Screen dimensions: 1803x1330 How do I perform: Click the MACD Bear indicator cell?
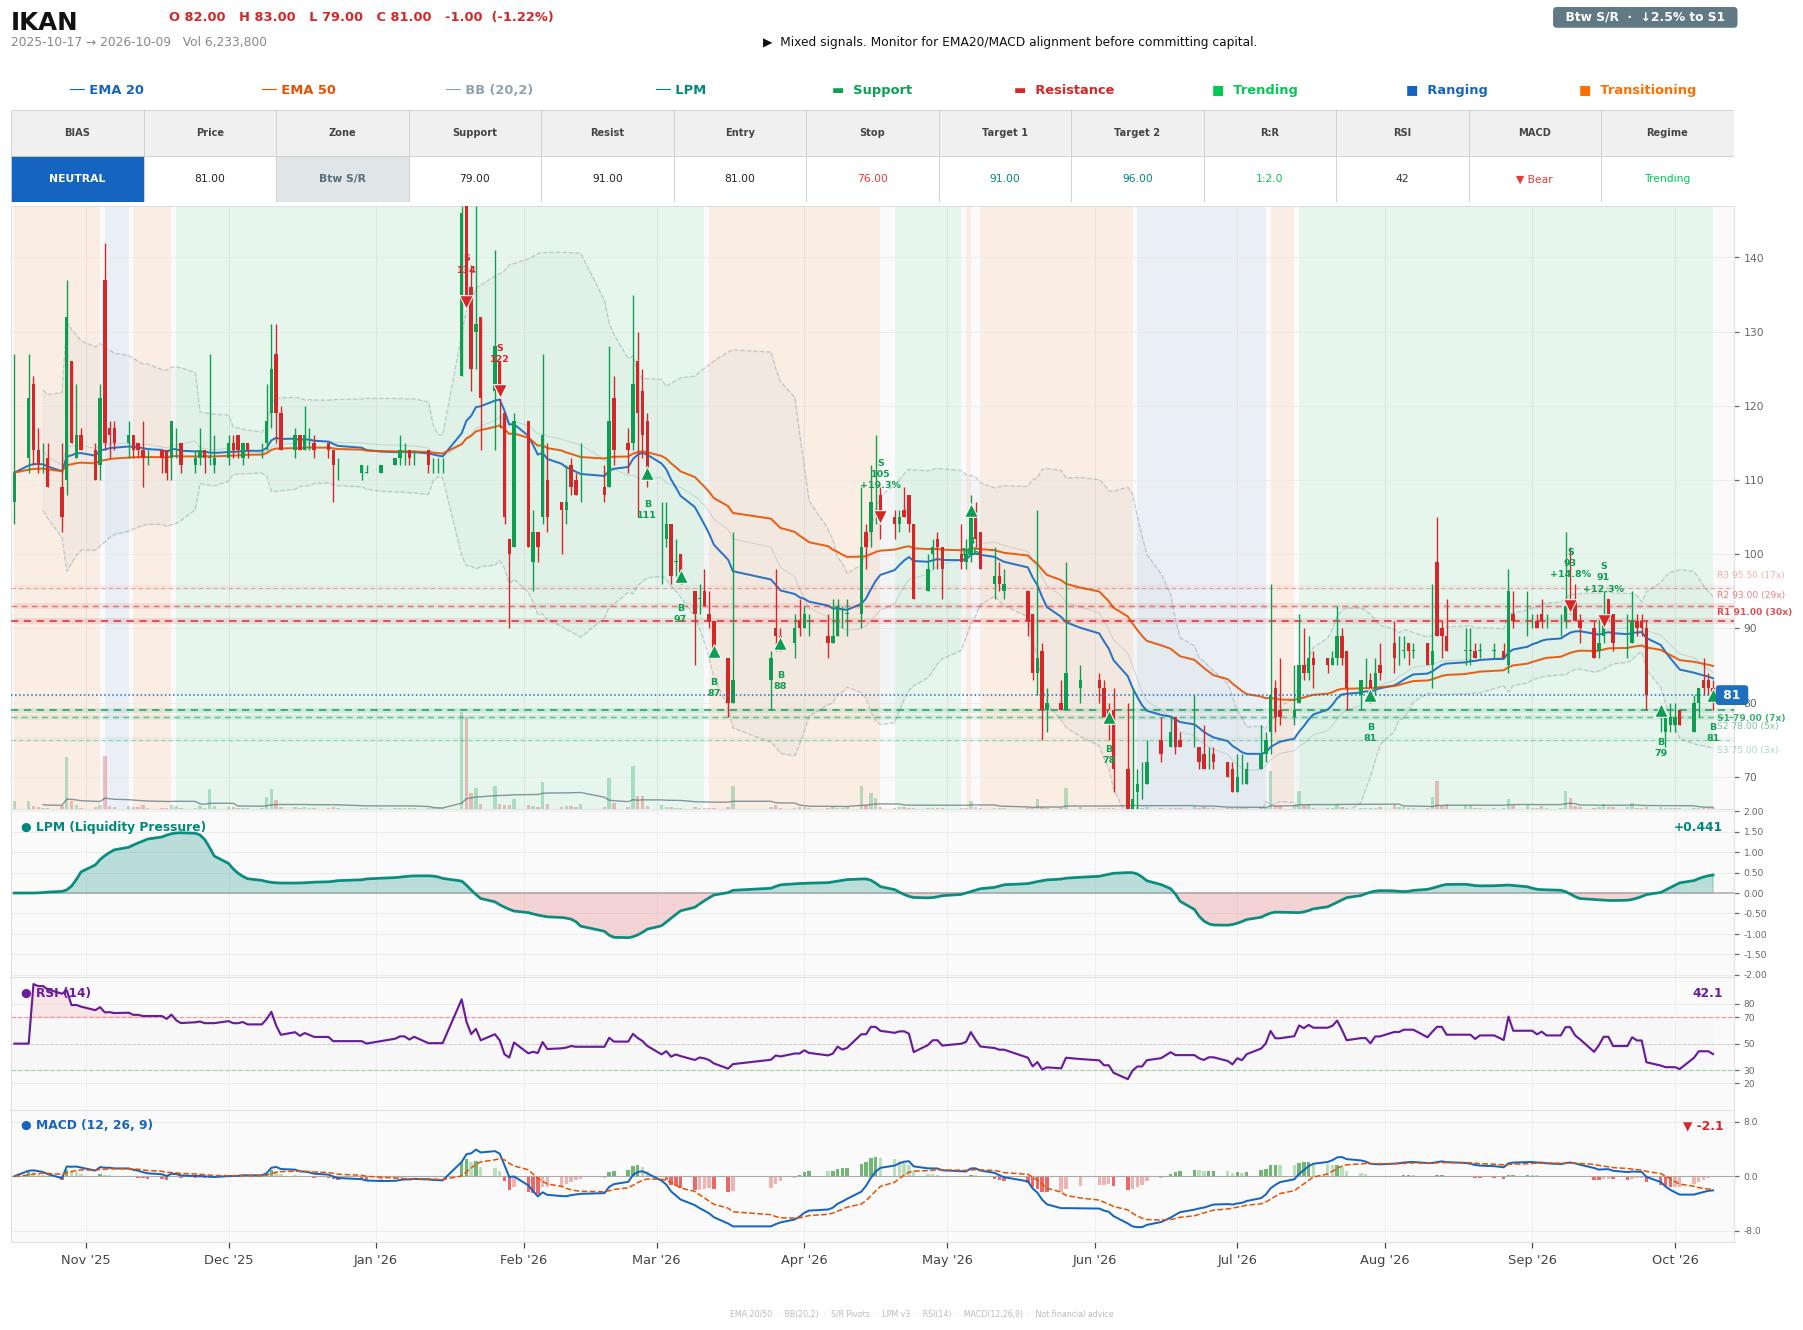[x=1534, y=179]
